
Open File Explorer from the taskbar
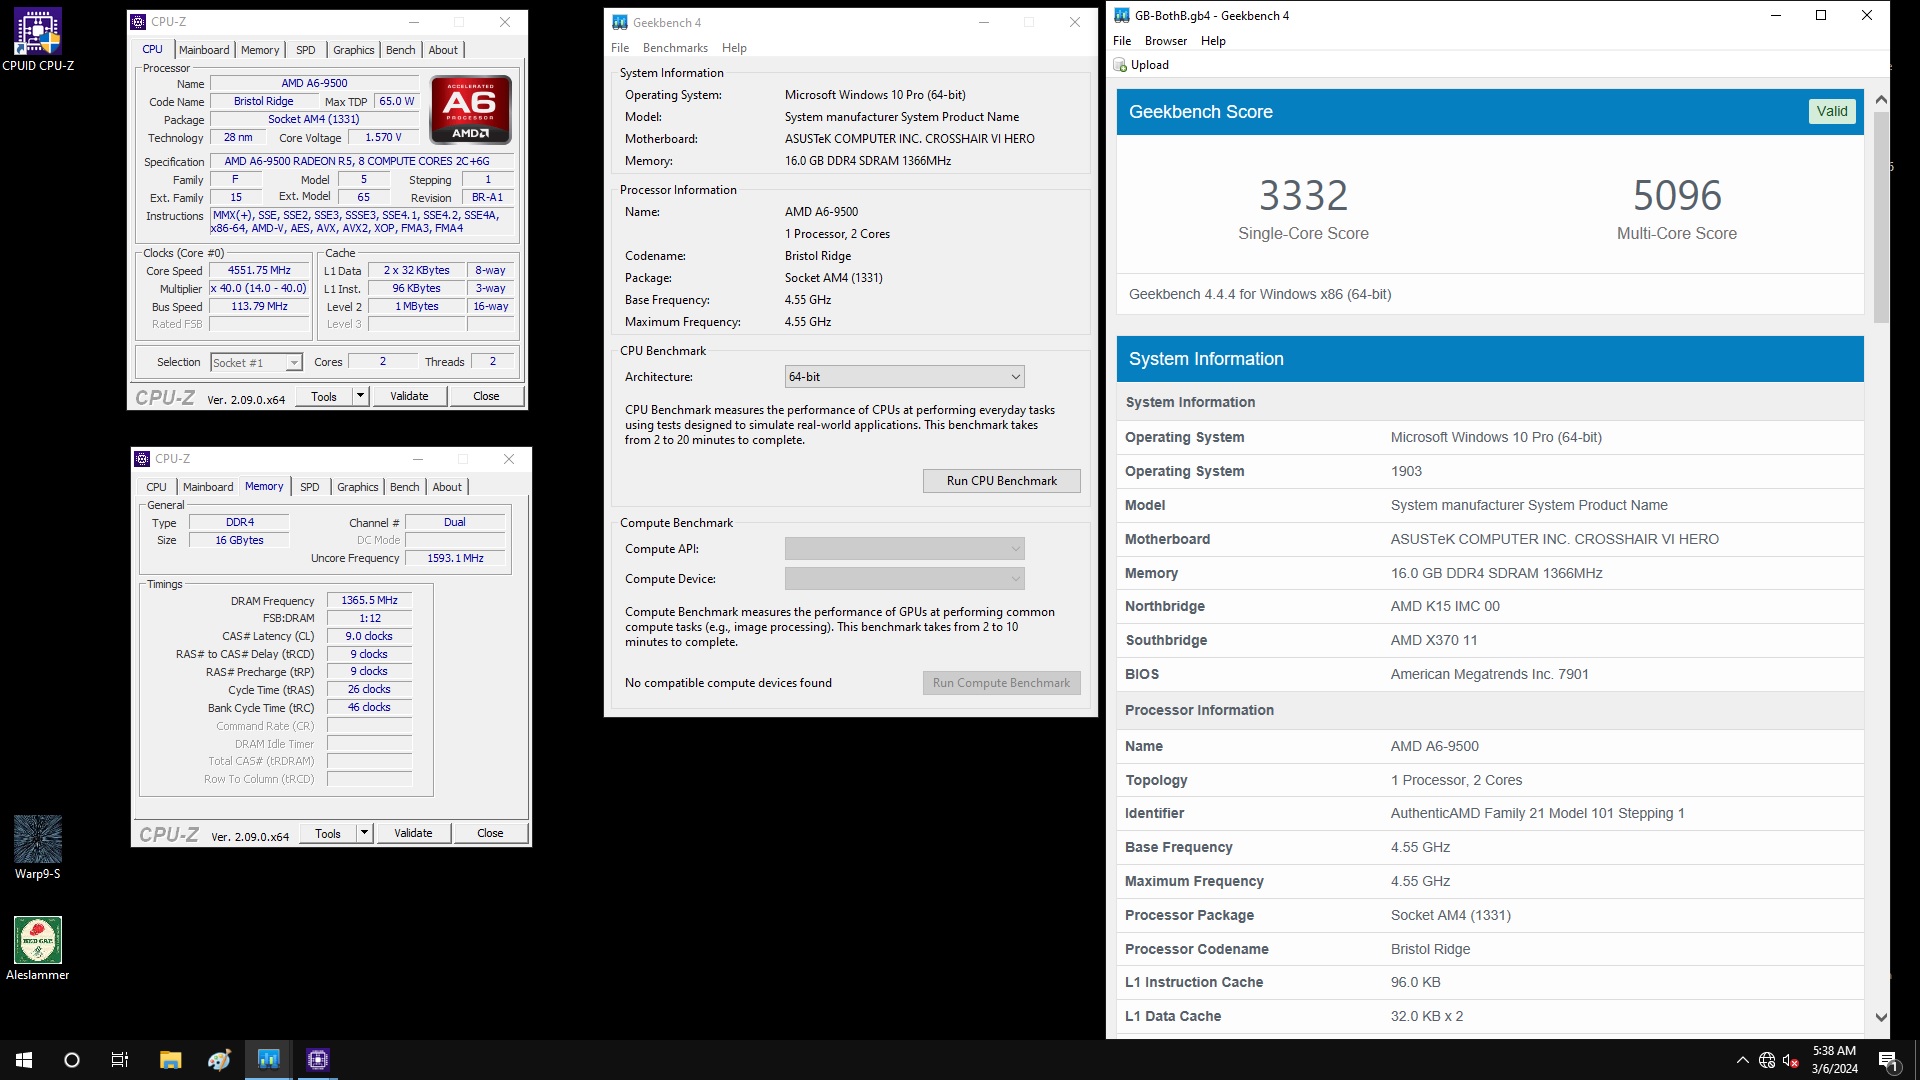171,1060
